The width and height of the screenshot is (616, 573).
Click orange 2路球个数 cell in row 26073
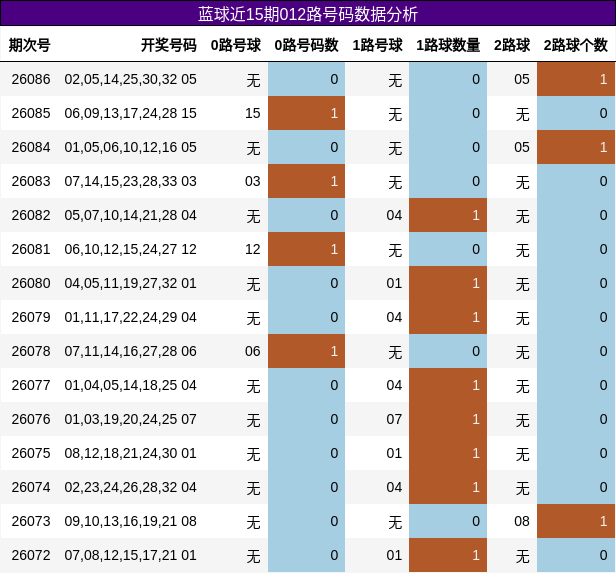(x=576, y=521)
